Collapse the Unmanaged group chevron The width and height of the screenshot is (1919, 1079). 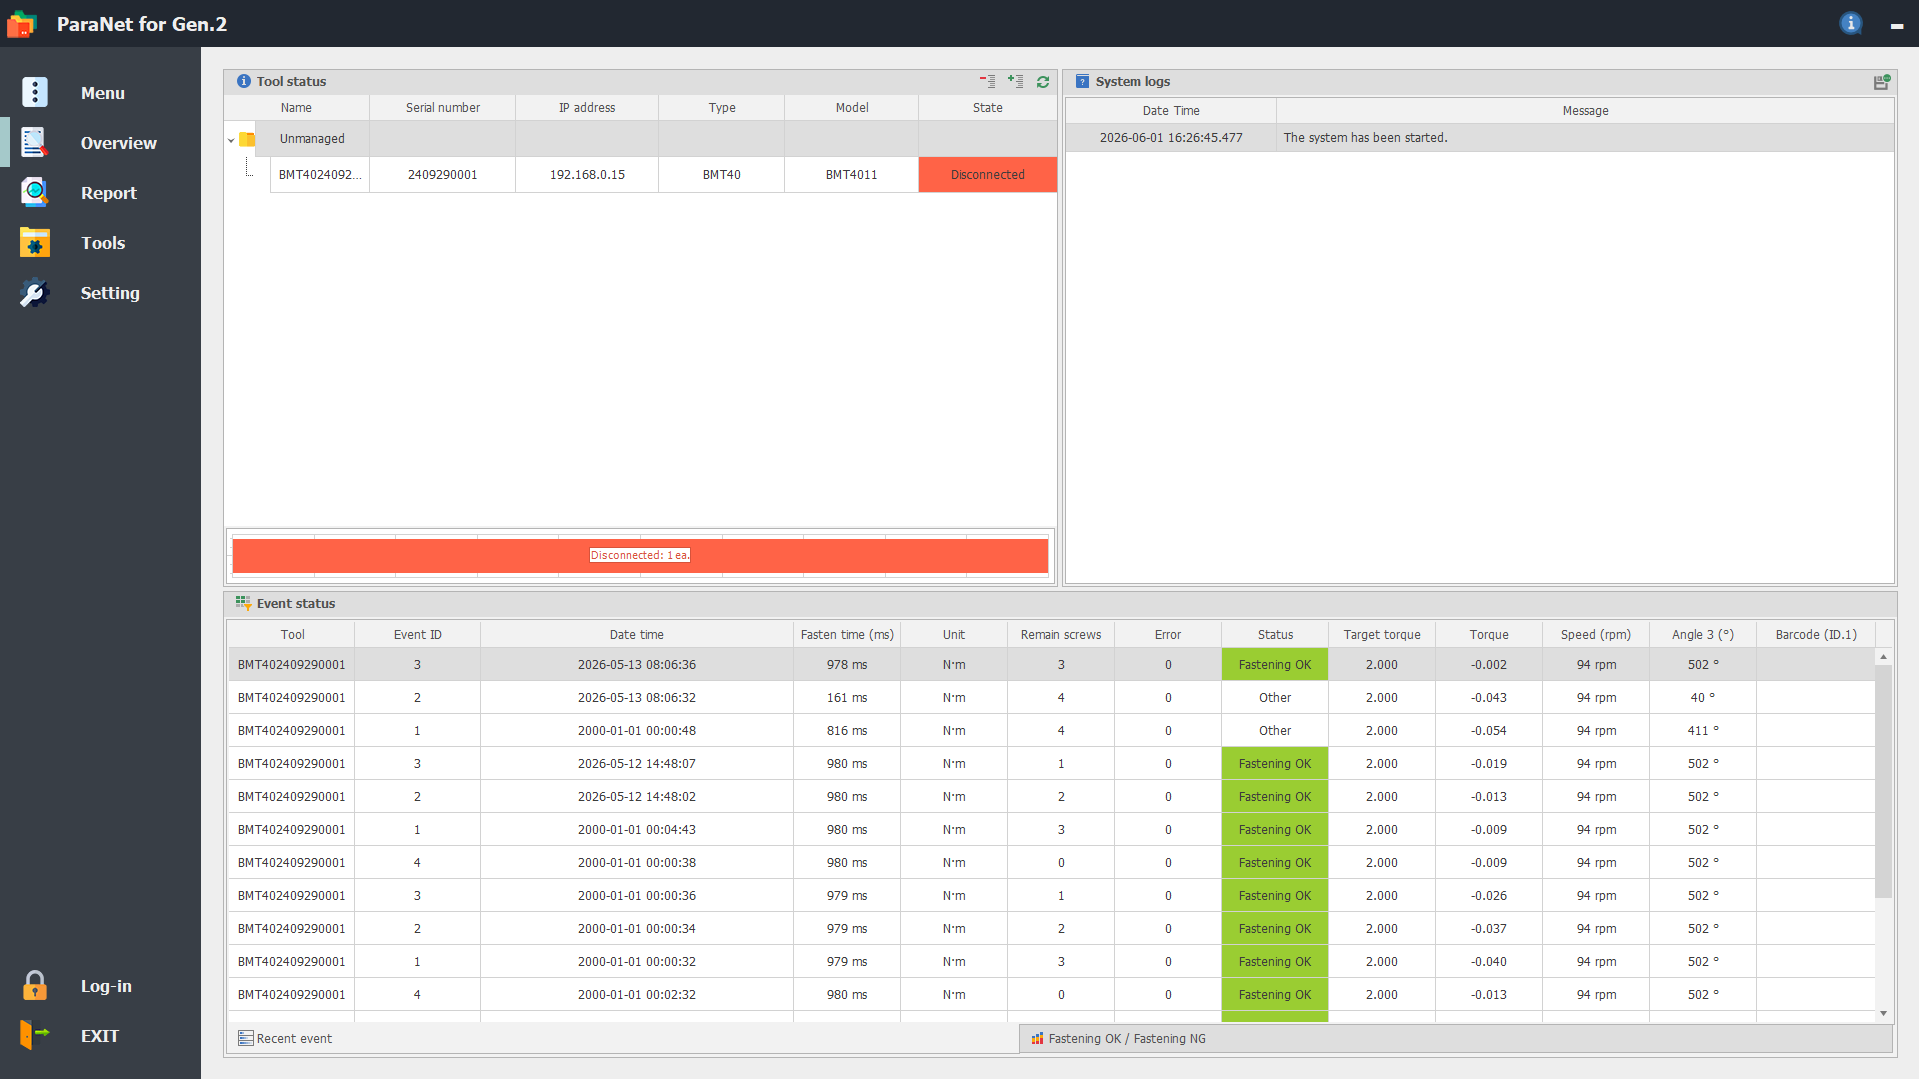[231, 140]
